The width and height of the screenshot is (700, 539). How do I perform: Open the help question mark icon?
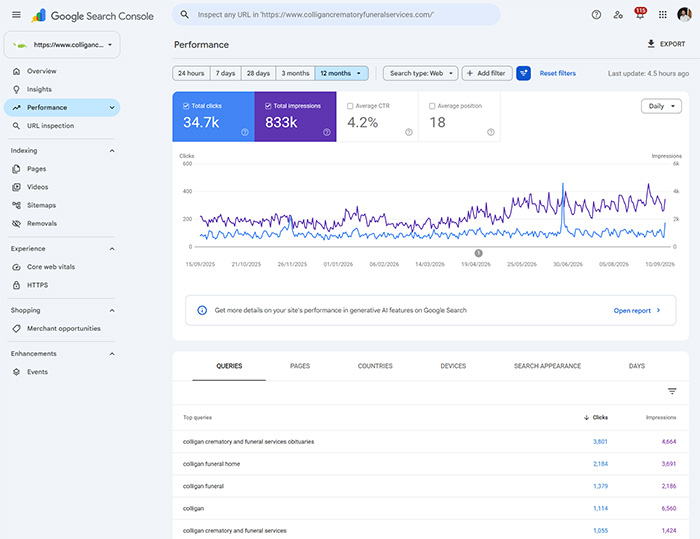596,15
